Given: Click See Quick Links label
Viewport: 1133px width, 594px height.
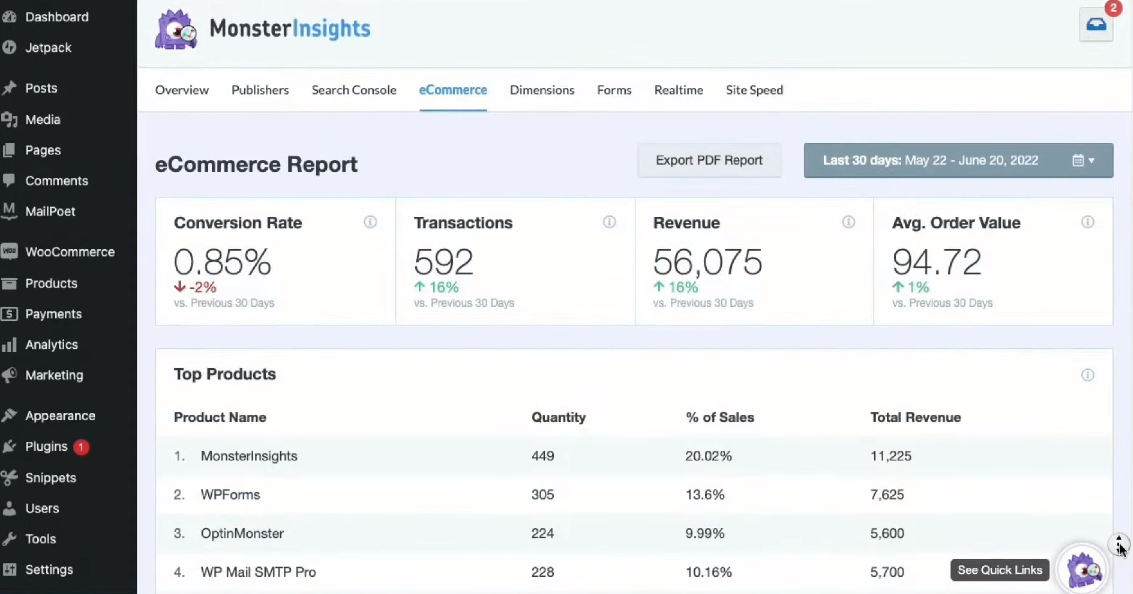Looking at the screenshot, I should [999, 570].
